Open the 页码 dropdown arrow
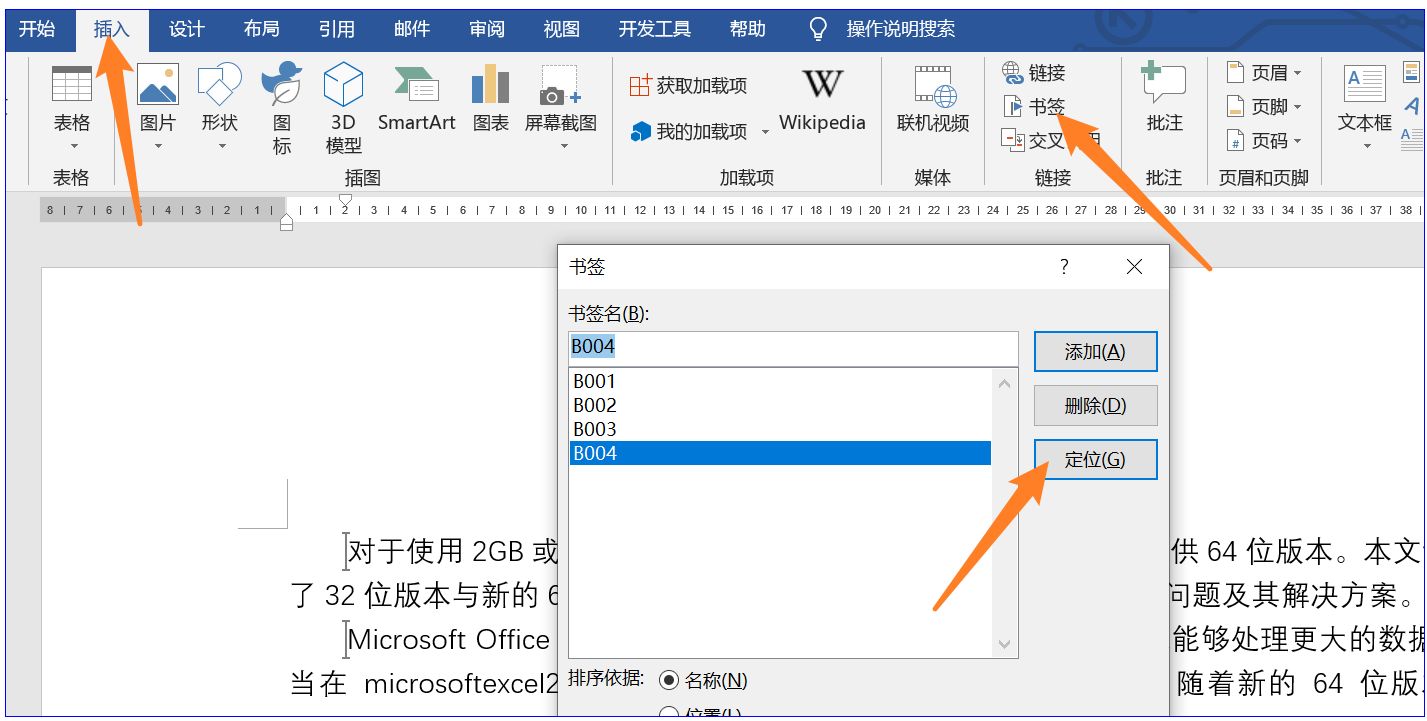Viewport: 1427px width, 721px height. 1298,141
